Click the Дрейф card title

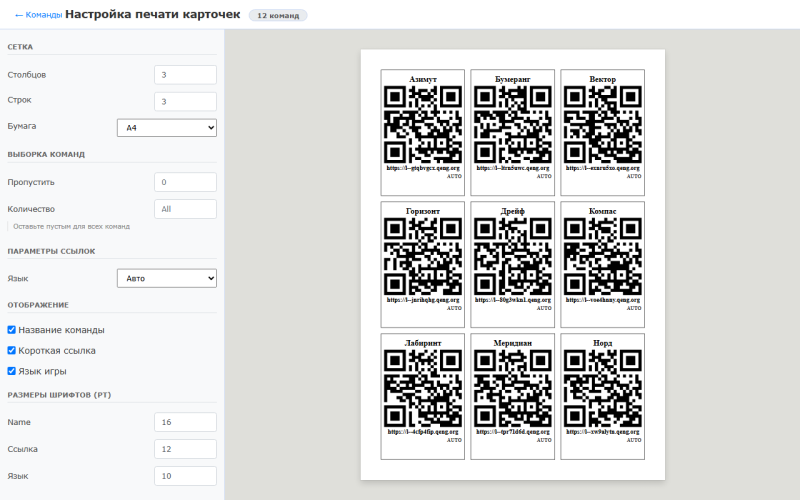513,211
